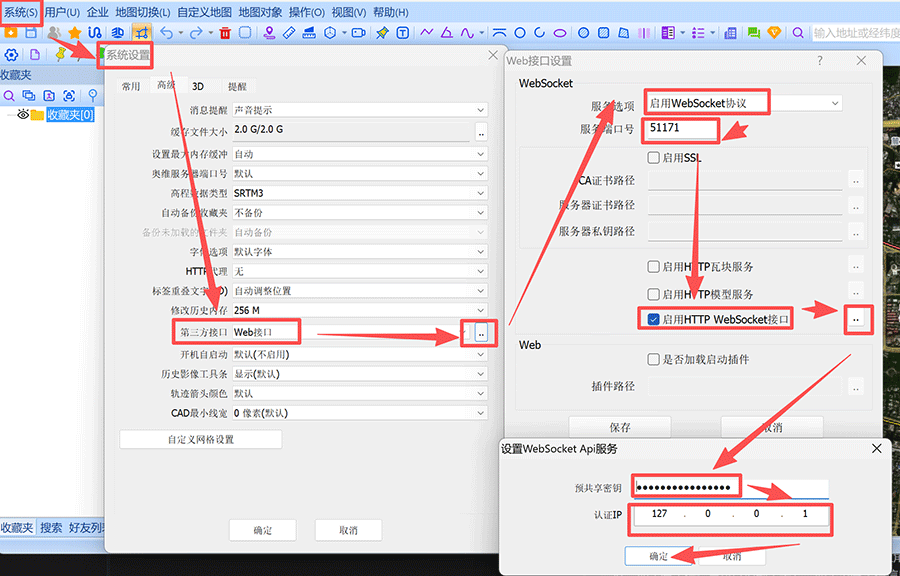
Task: Tick the 启用SSL checkbox
Action: pyautogui.click(x=653, y=158)
